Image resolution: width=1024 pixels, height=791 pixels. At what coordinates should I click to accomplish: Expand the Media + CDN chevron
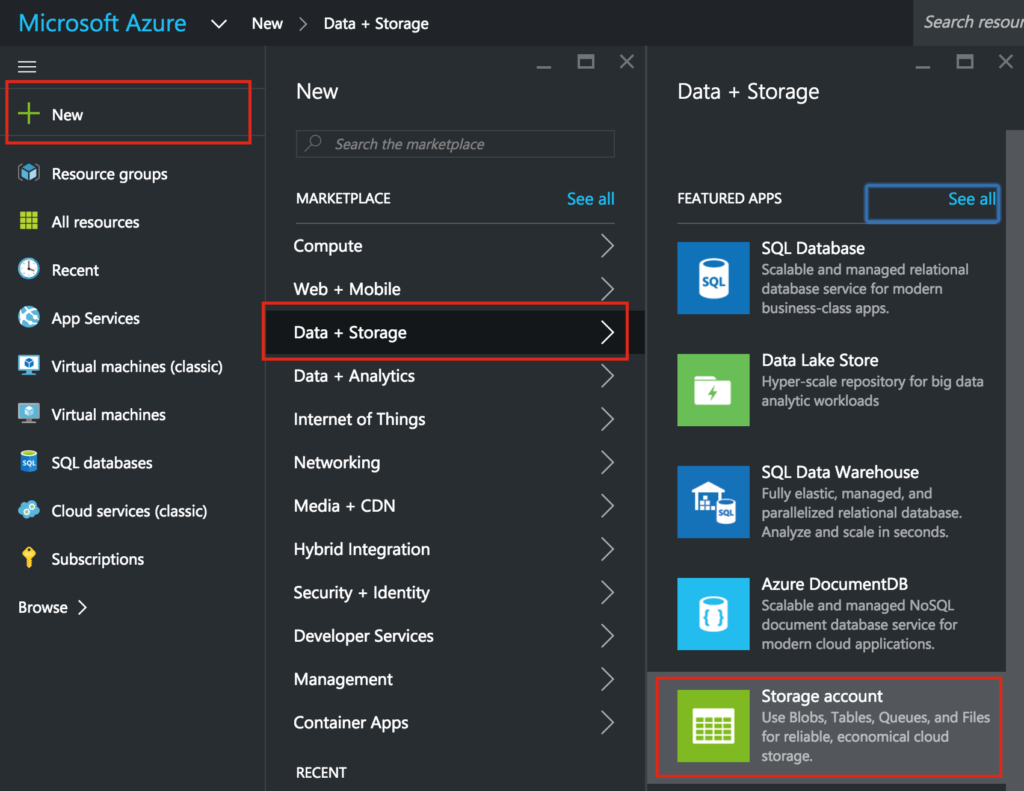[607, 506]
